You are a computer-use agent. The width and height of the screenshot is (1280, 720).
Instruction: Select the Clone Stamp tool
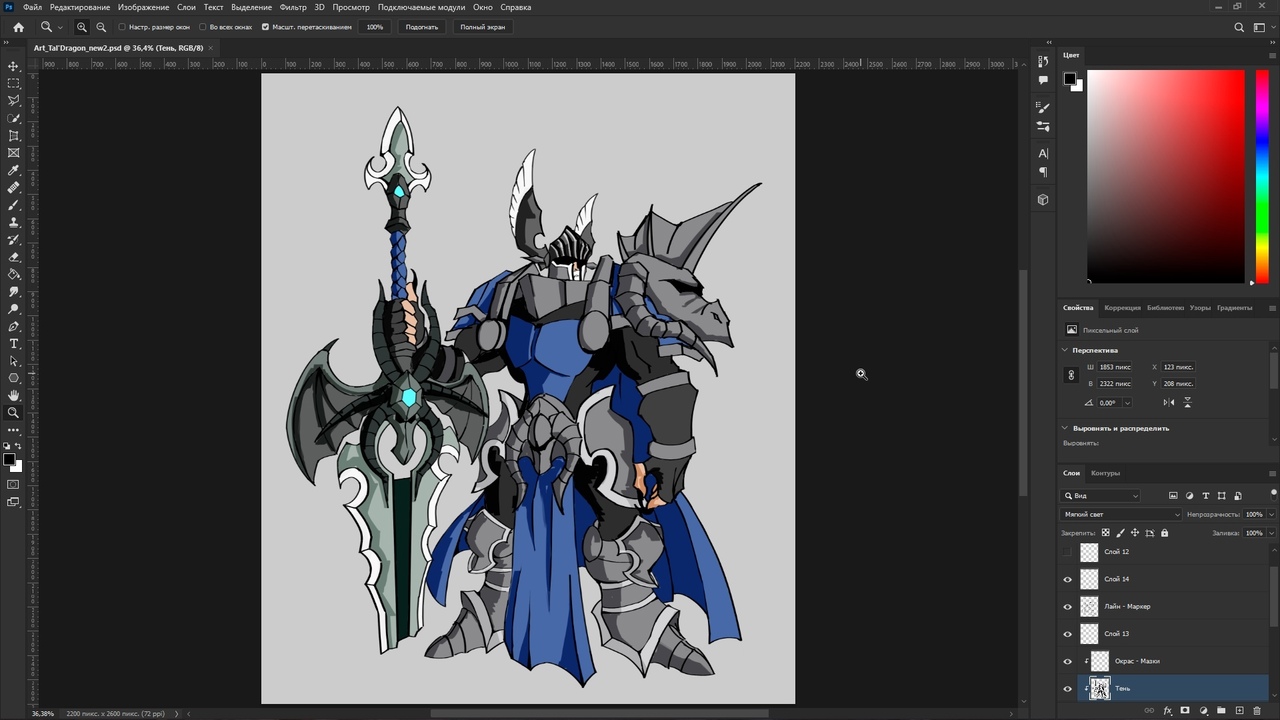tap(13, 222)
